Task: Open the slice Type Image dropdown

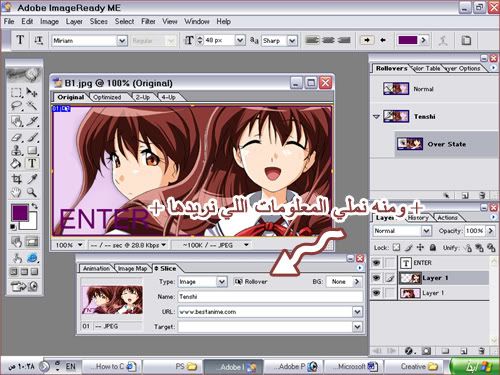Action: 222,282
